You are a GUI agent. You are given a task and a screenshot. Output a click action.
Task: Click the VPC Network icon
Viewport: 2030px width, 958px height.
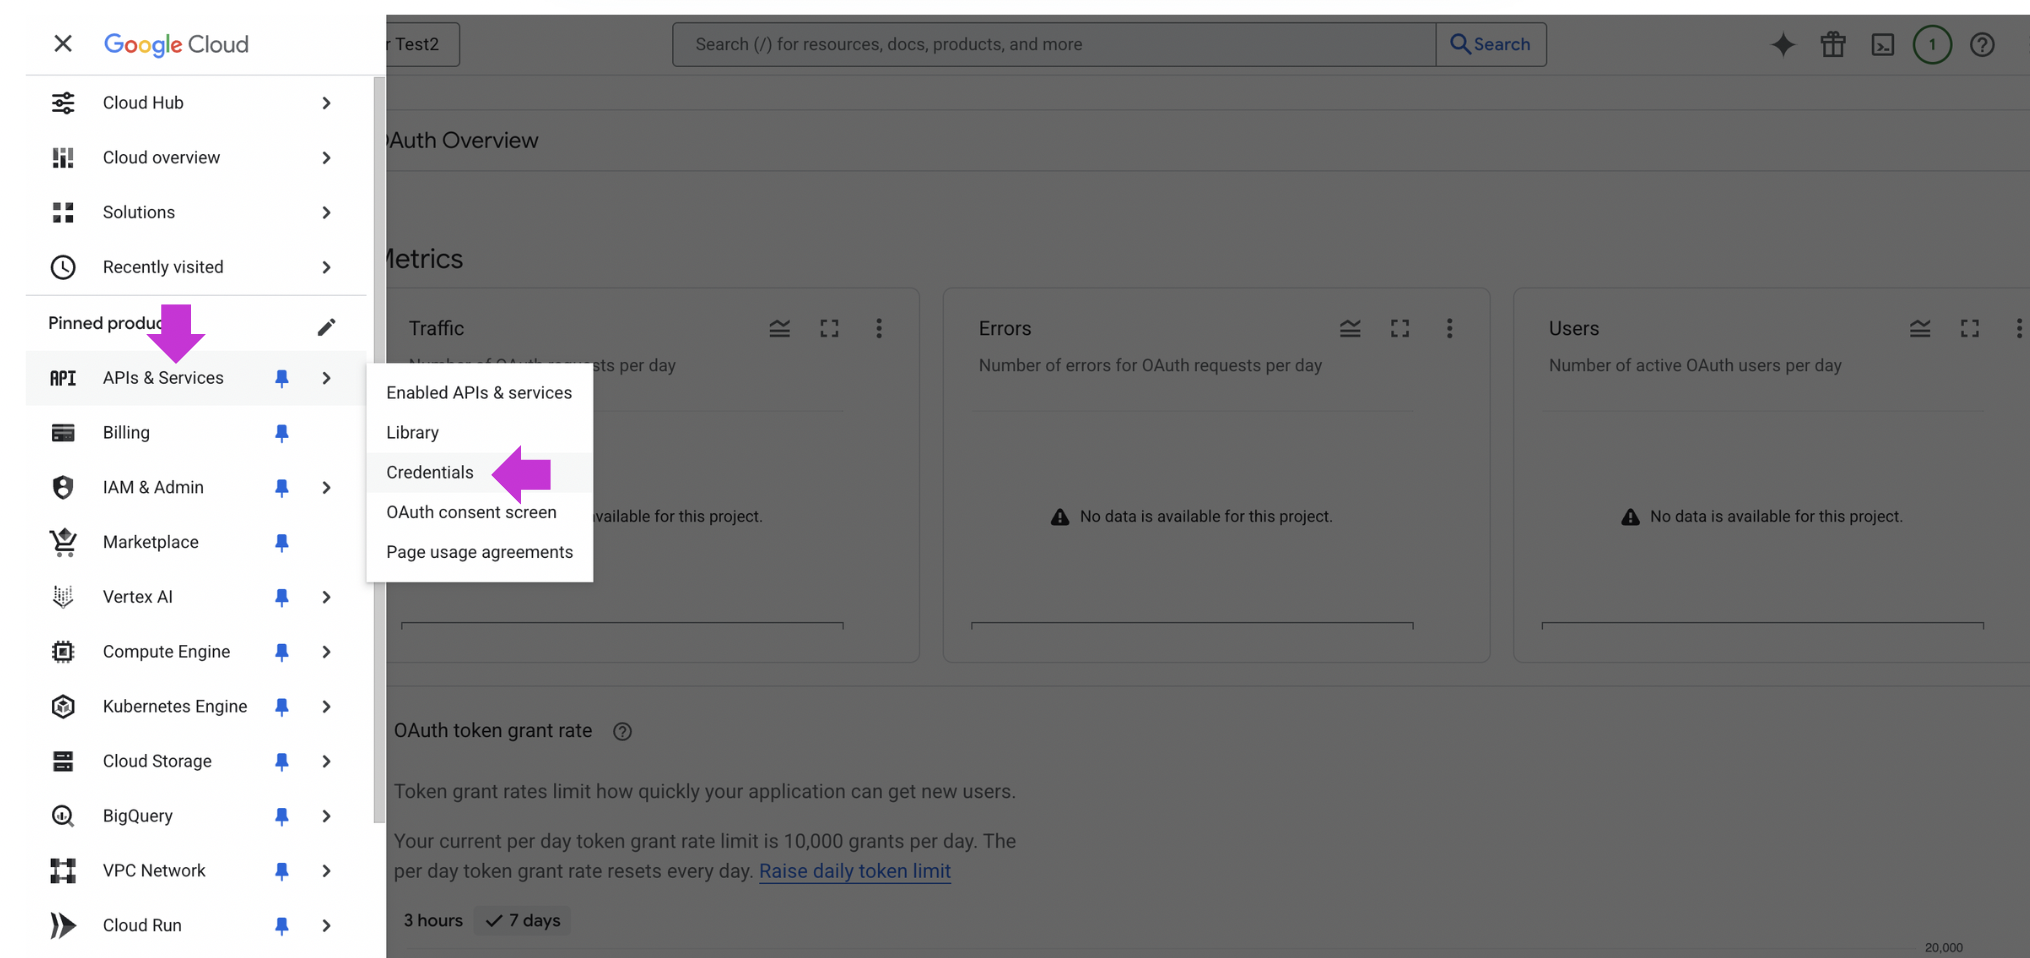click(63, 871)
